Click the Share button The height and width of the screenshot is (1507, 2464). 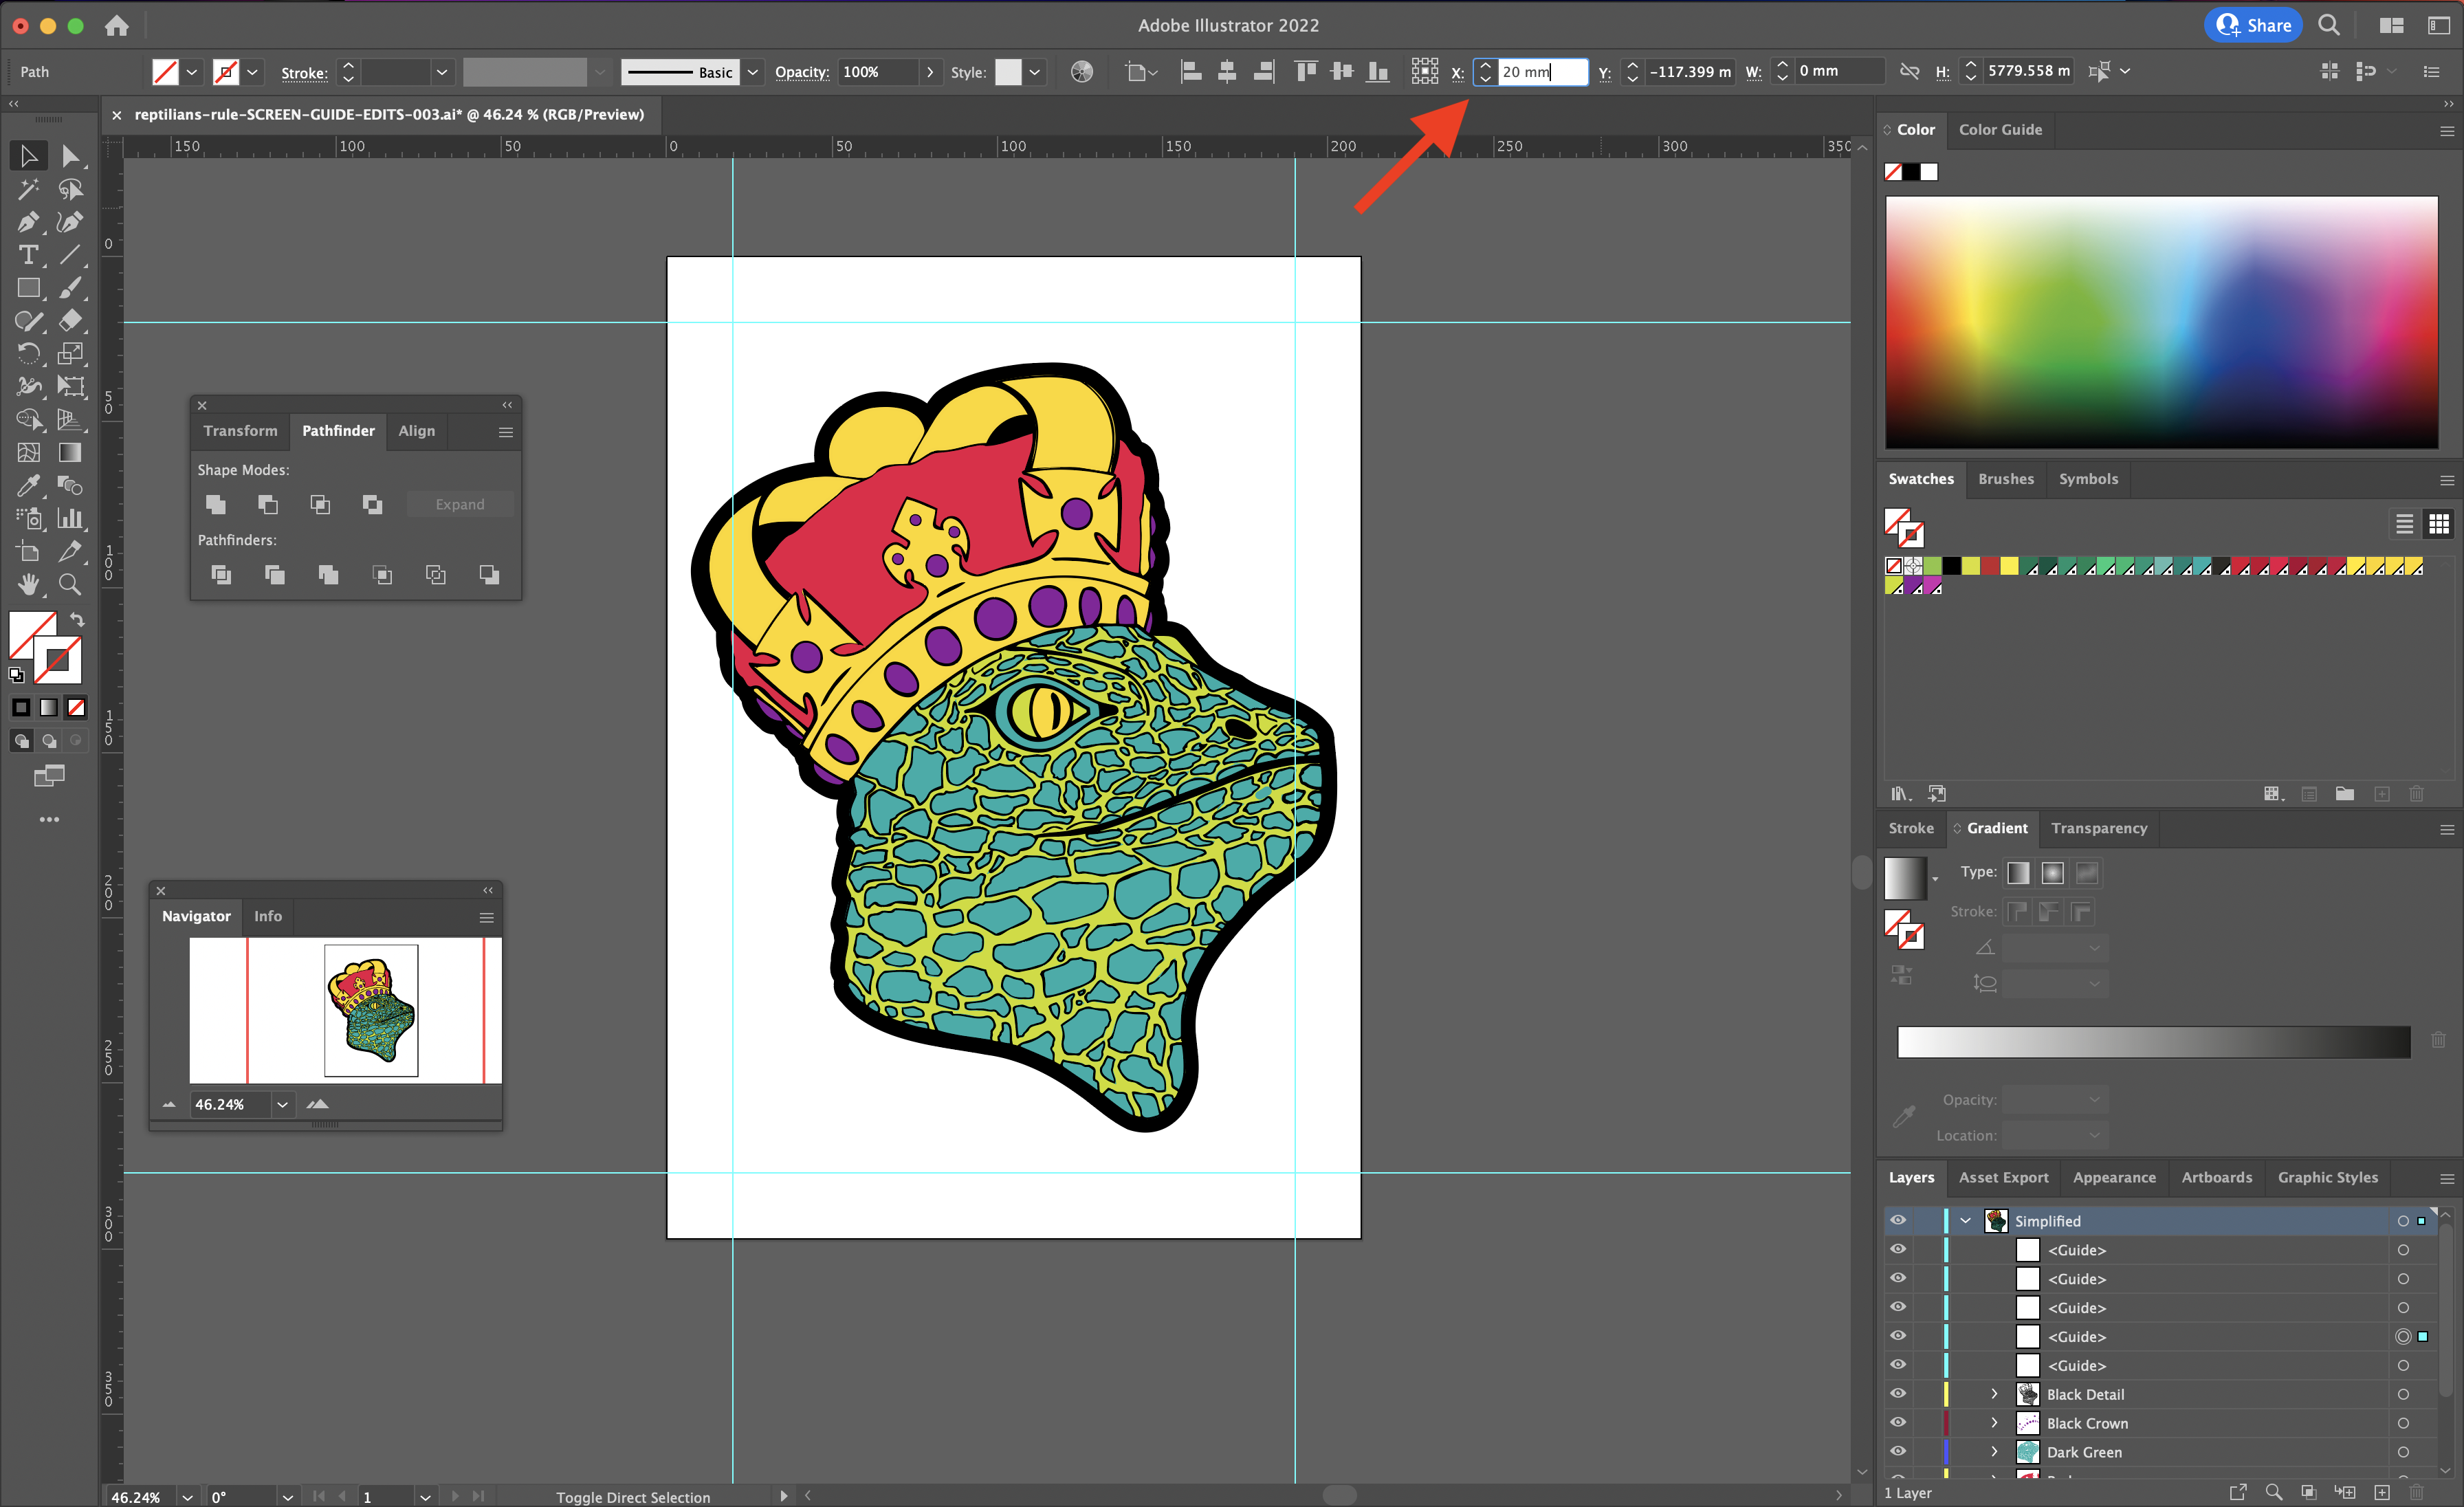(x=2252, y=25)
